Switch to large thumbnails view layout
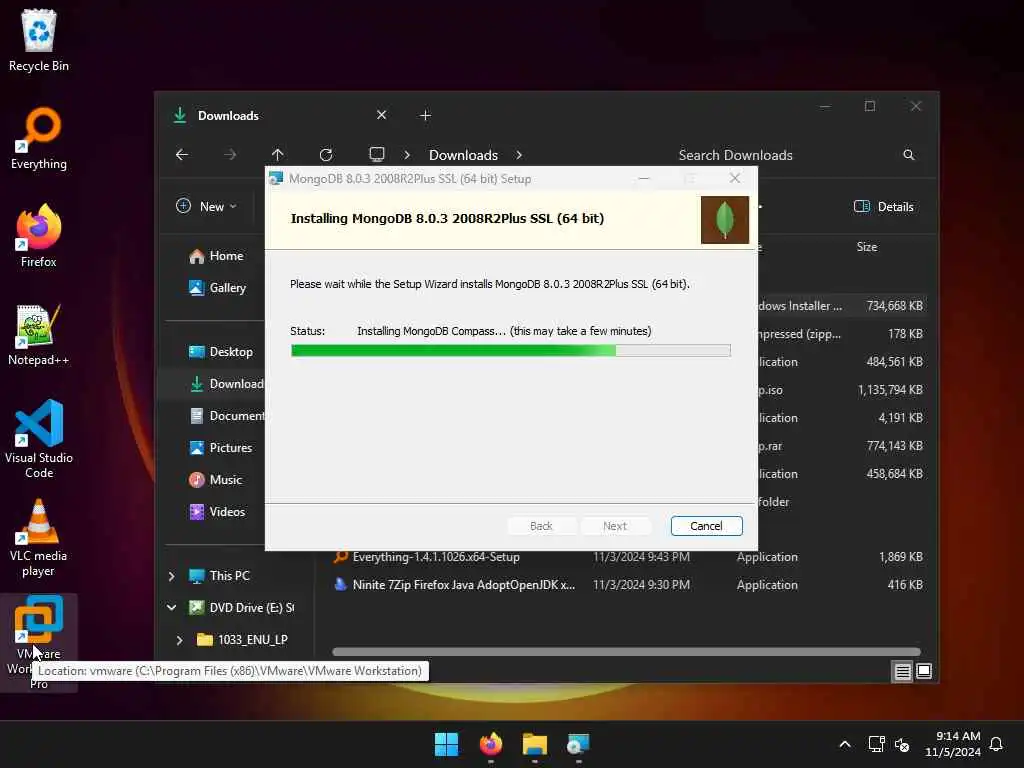 tap(924, 671)
